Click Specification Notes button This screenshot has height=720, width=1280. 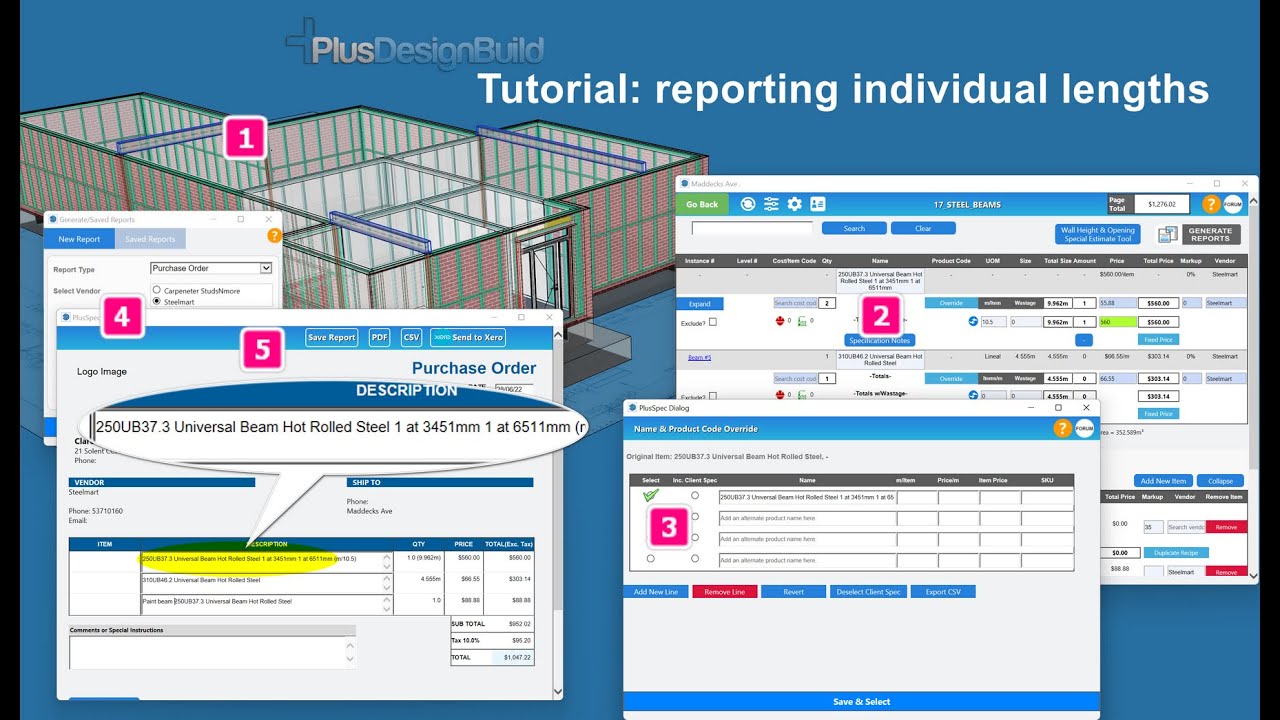tap(880, 341)
